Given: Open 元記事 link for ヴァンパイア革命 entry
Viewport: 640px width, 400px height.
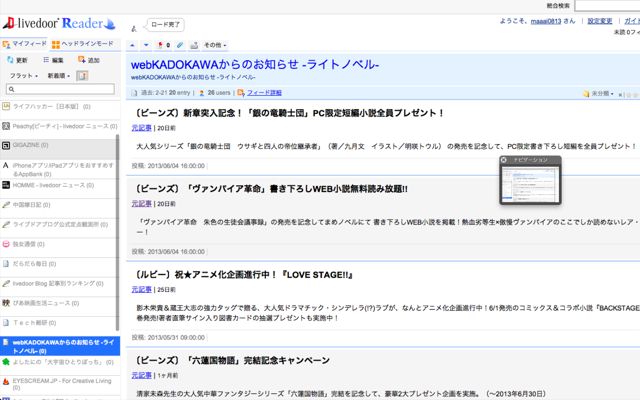Looking at the screenshot, I should [x=142, y=203].
